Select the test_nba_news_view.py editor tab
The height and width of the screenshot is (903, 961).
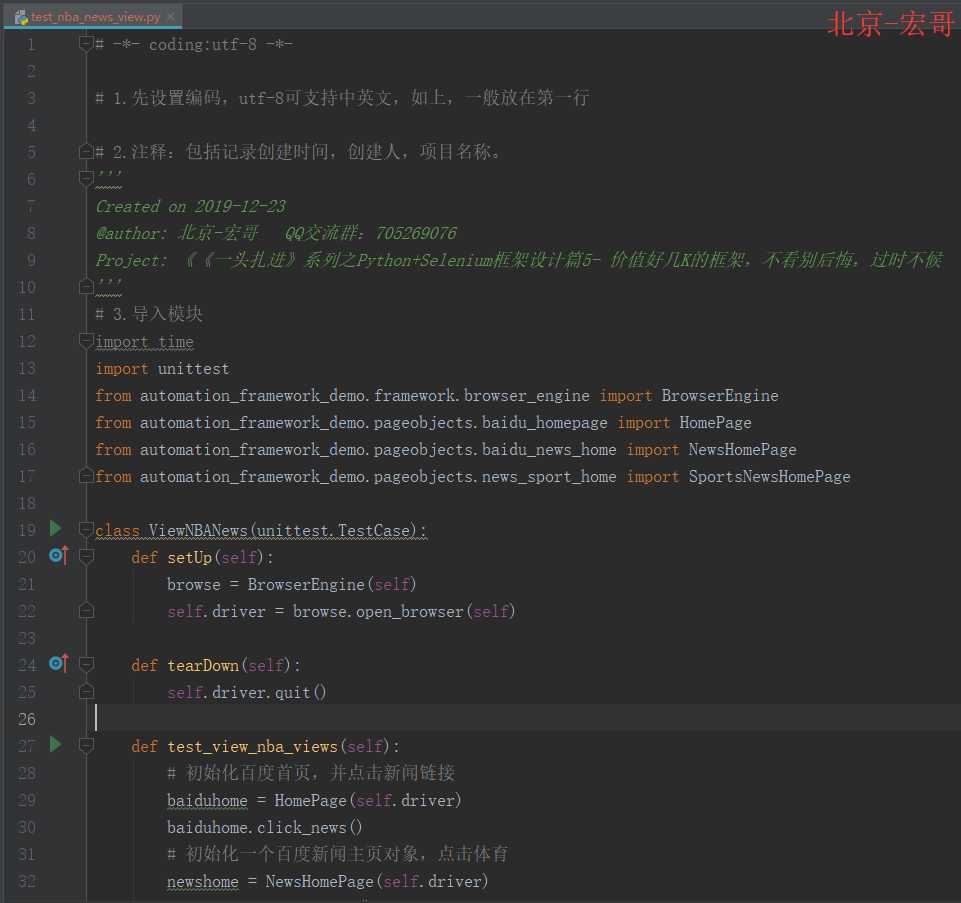(94, 17)
